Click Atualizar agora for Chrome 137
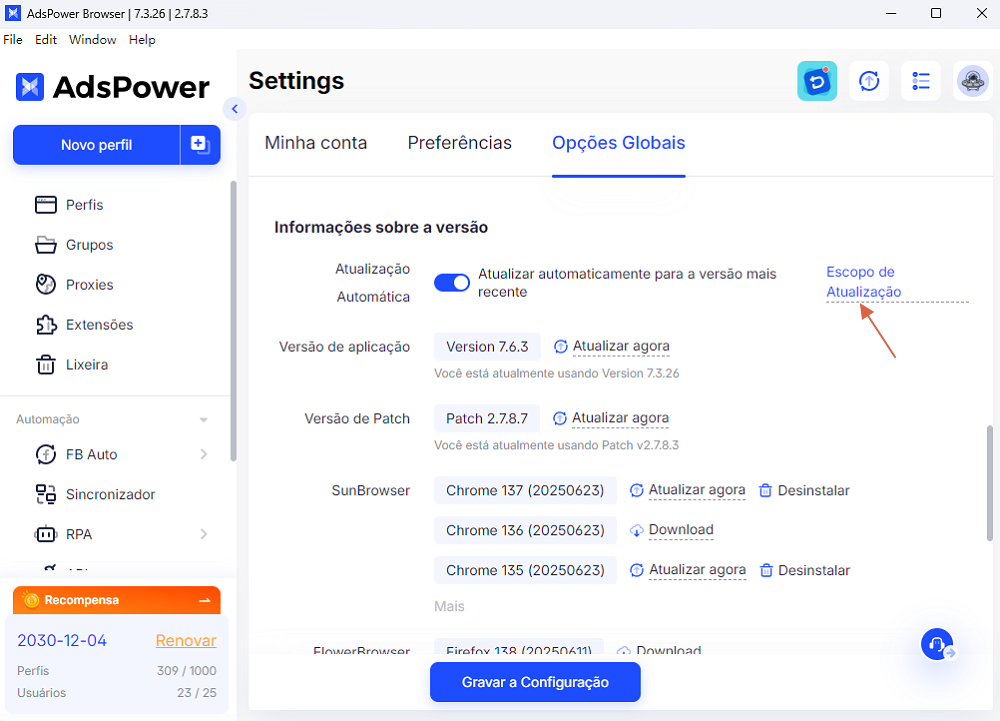Screen dimensions: 1000x721 697,490
